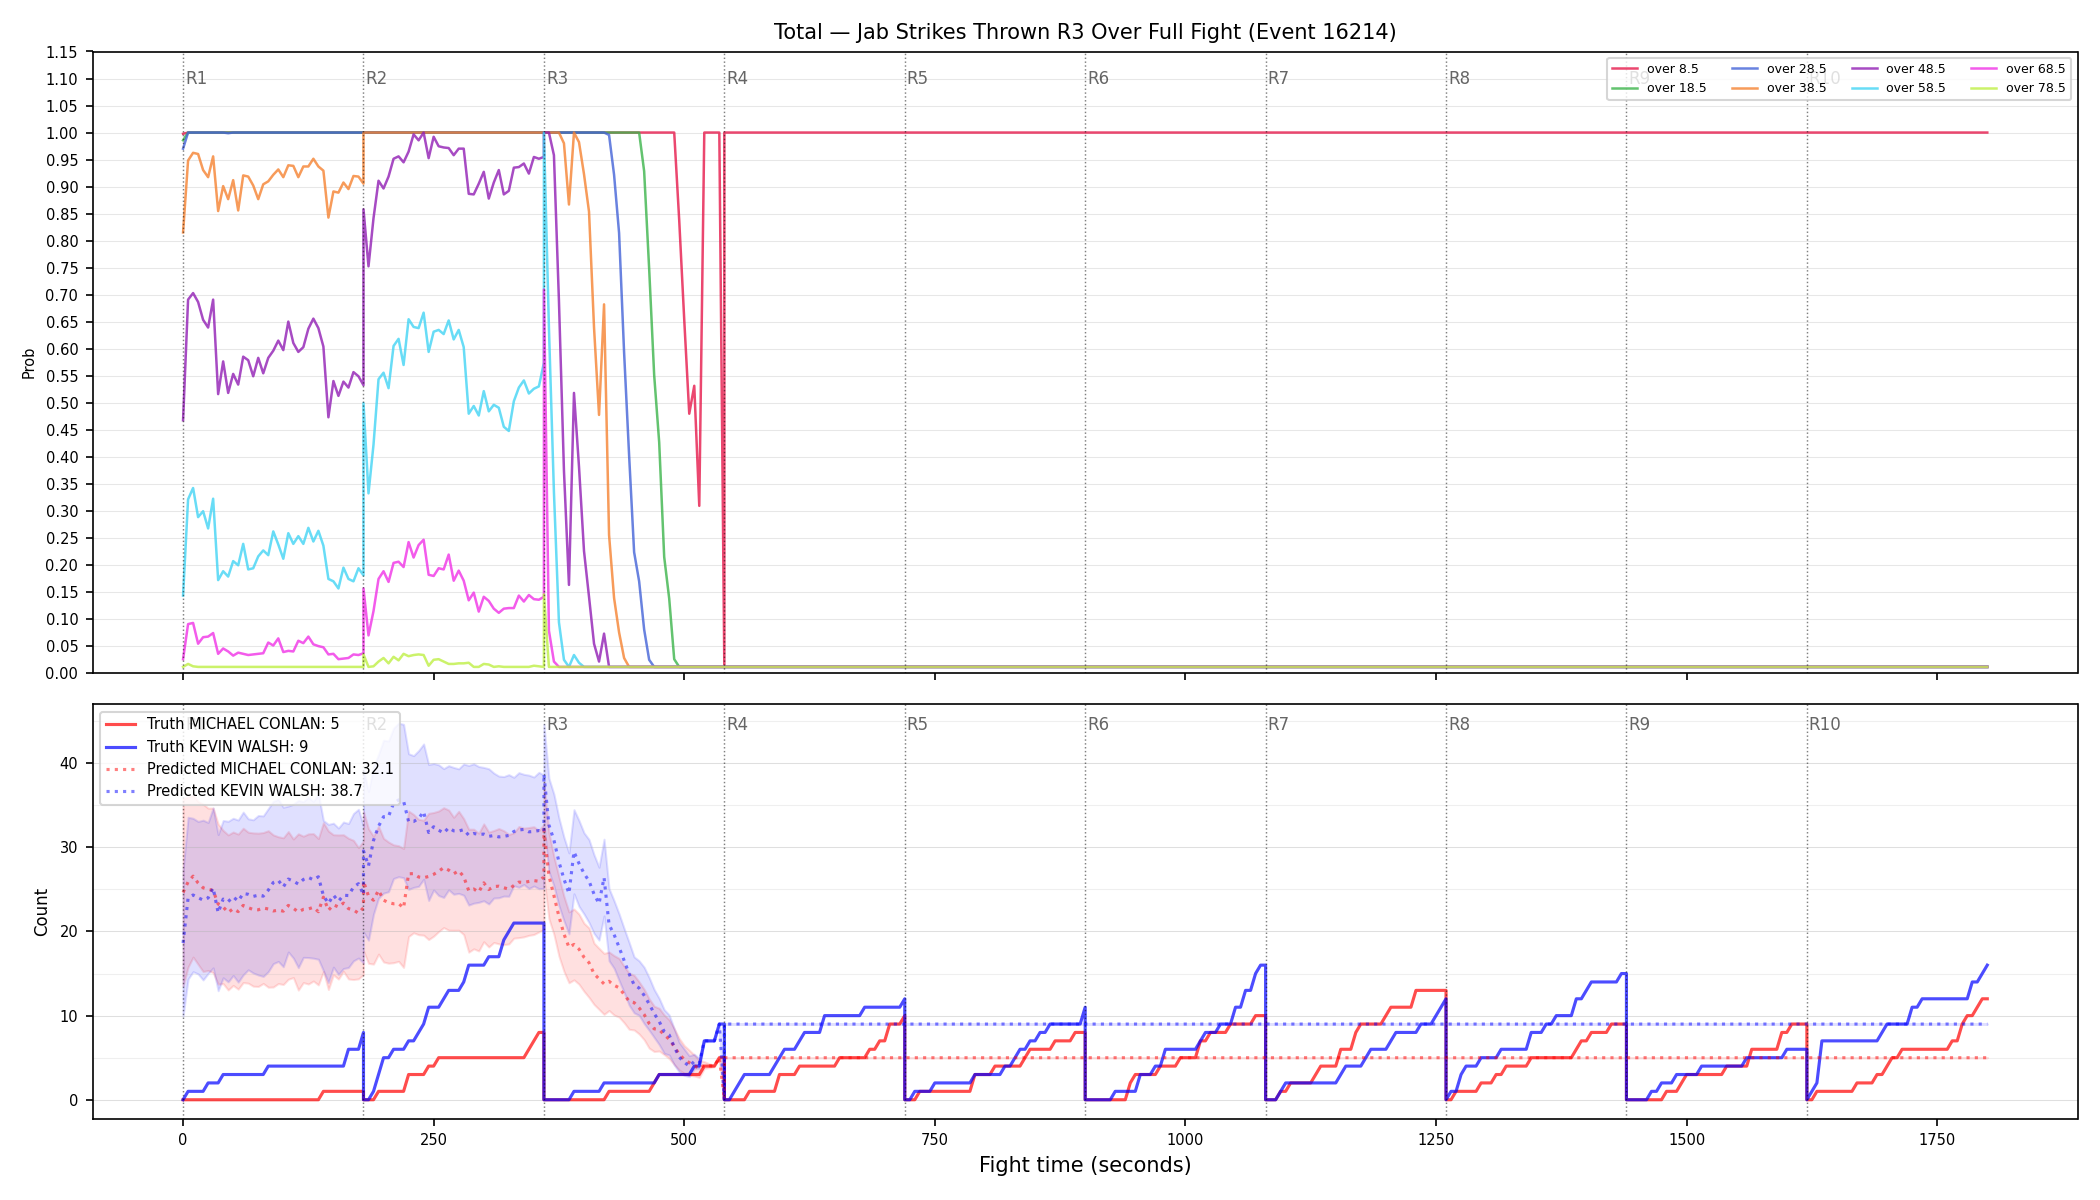
Task: Click the 0.50 tick on Prob axis
Action: (61, 403)
